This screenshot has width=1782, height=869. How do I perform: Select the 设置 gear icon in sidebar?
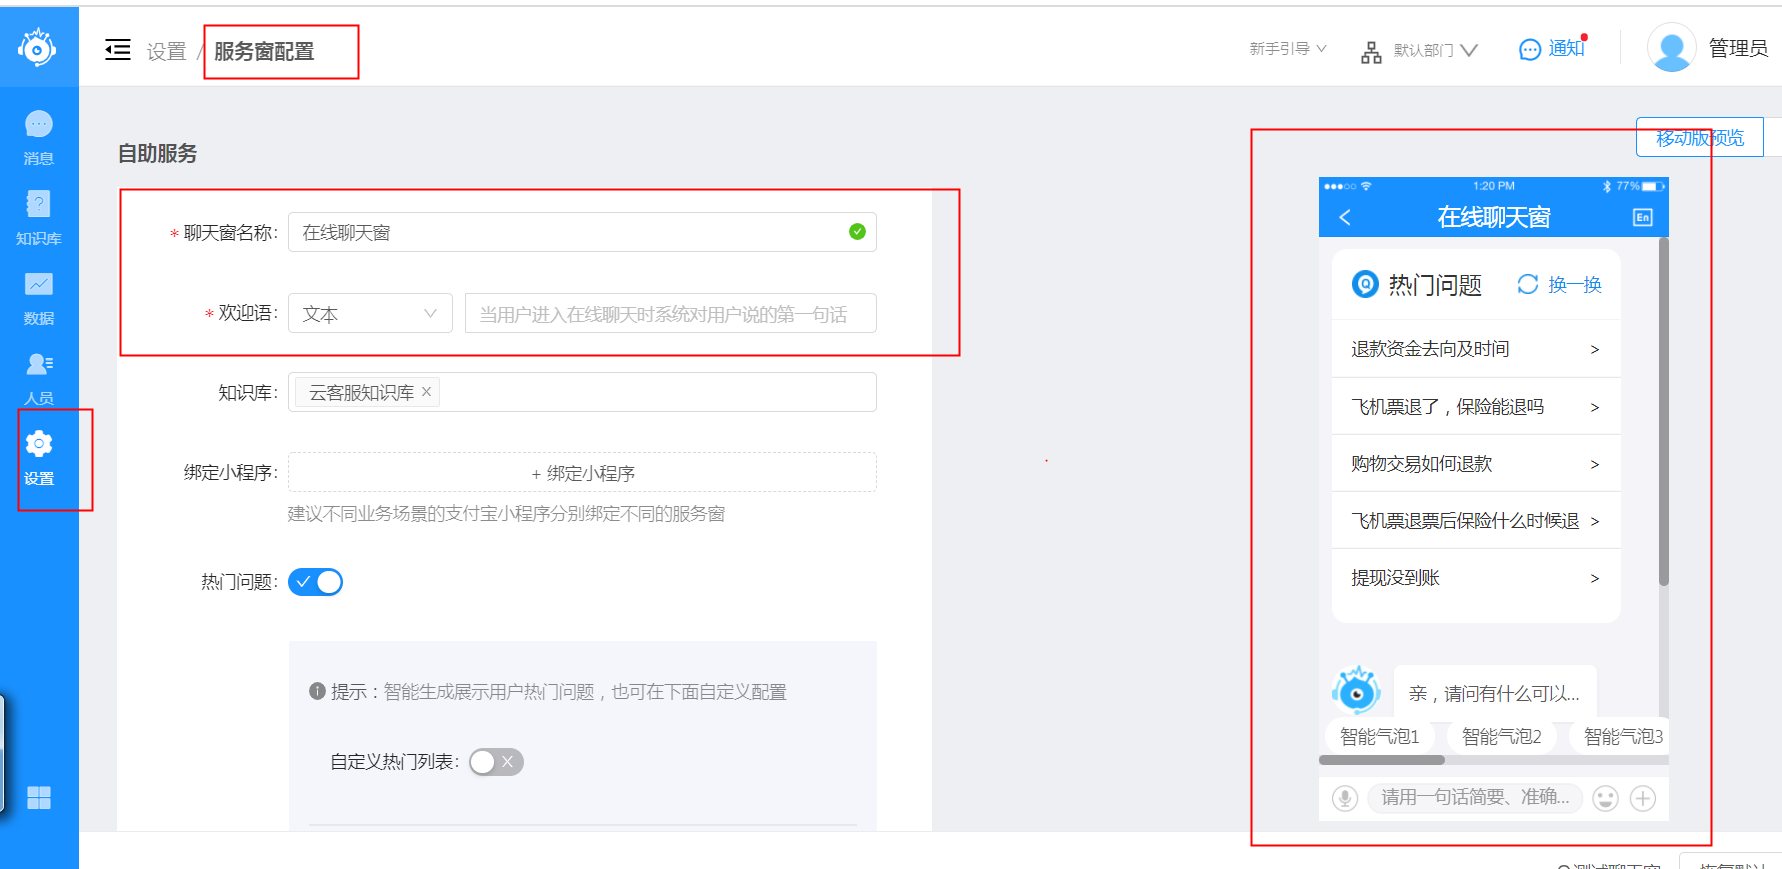coord(39,443)
